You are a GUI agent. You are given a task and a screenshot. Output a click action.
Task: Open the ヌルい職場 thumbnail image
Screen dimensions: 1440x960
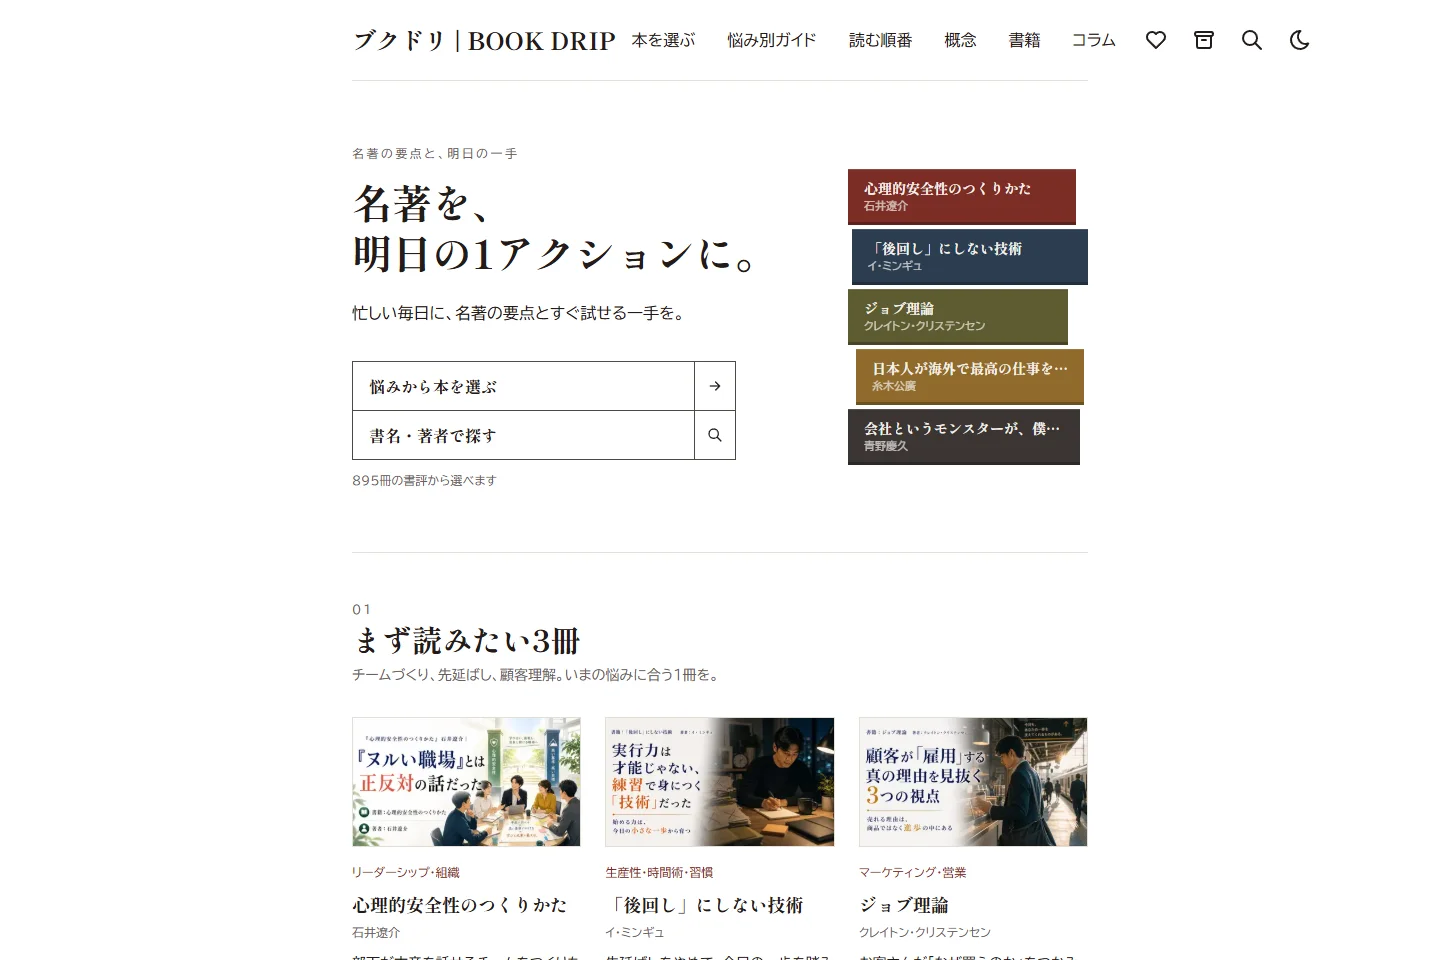466,782
